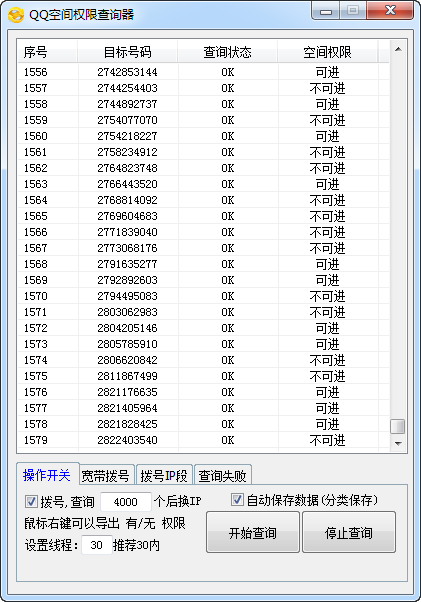421x602 pixels.
Task: Select row 1566 in the list
Action: [x=203, y=232]
